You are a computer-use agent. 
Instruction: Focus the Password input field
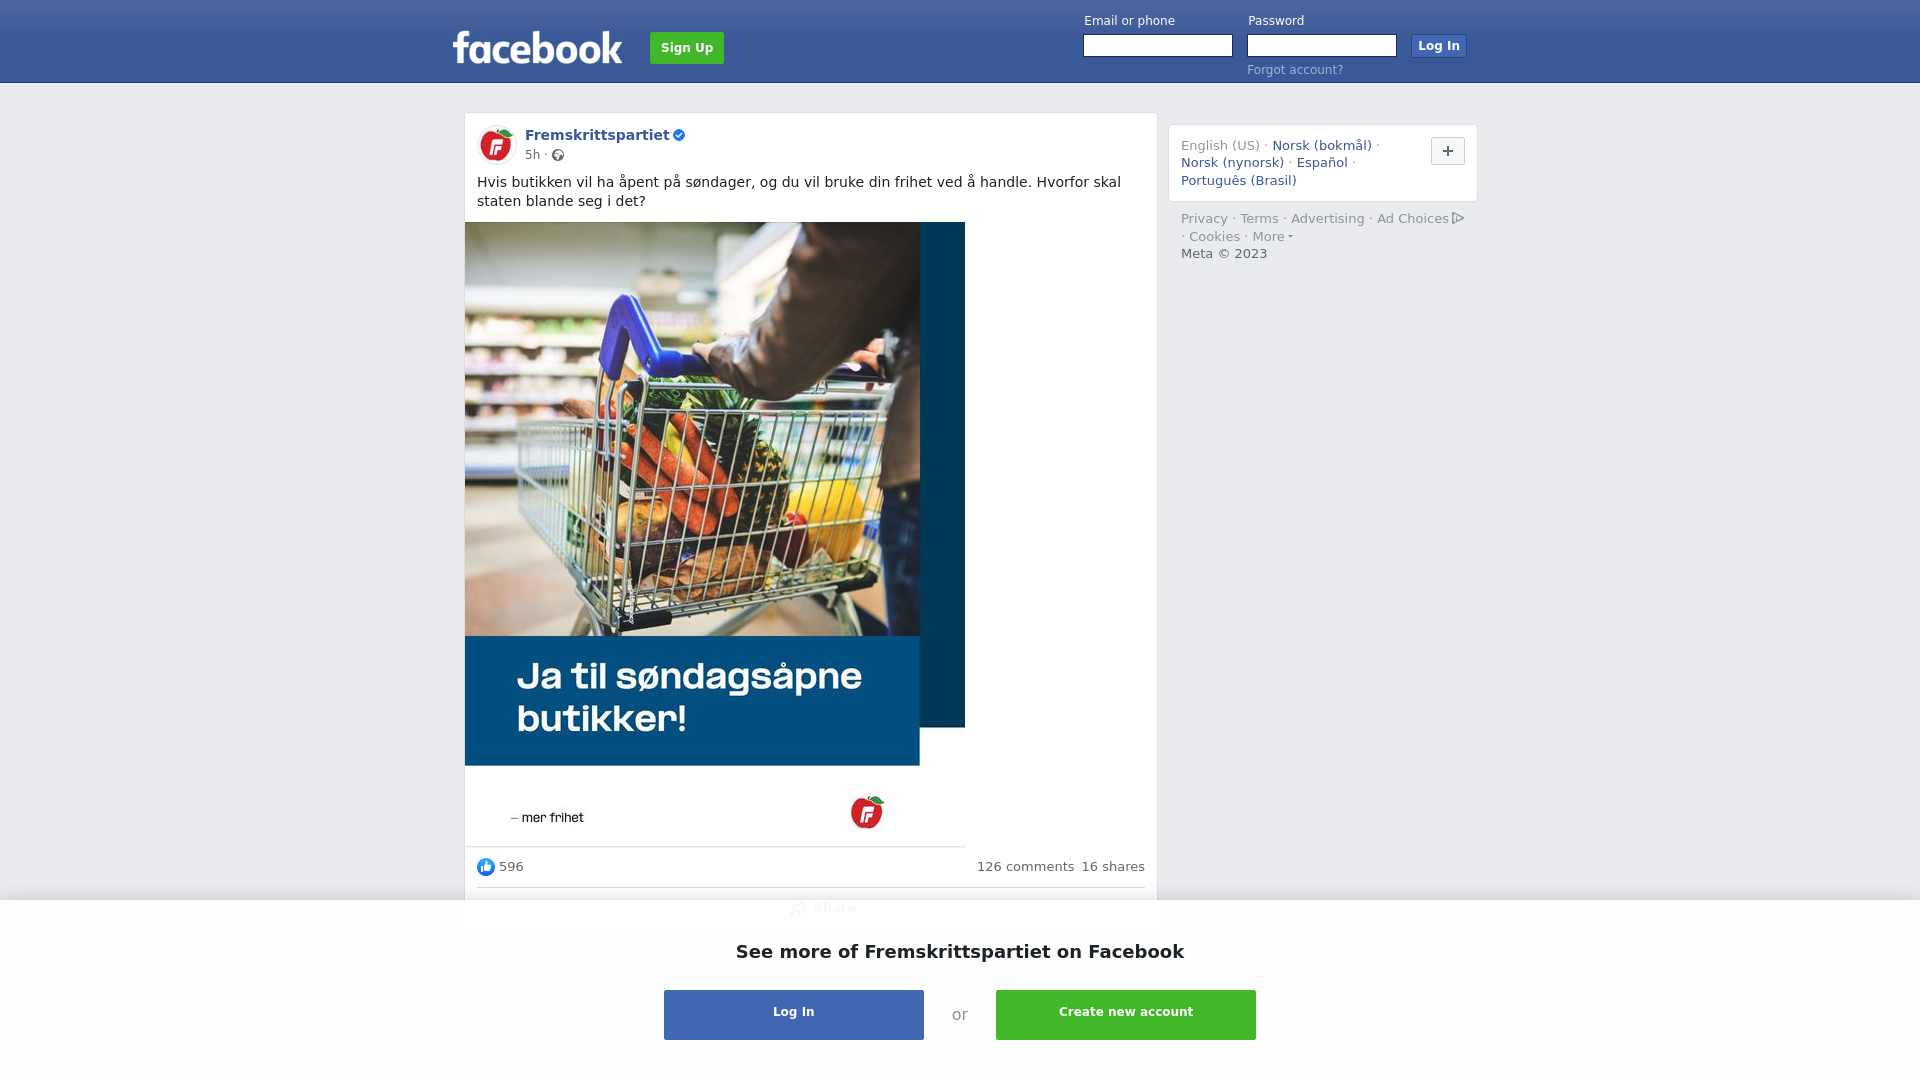(1322, 46)
